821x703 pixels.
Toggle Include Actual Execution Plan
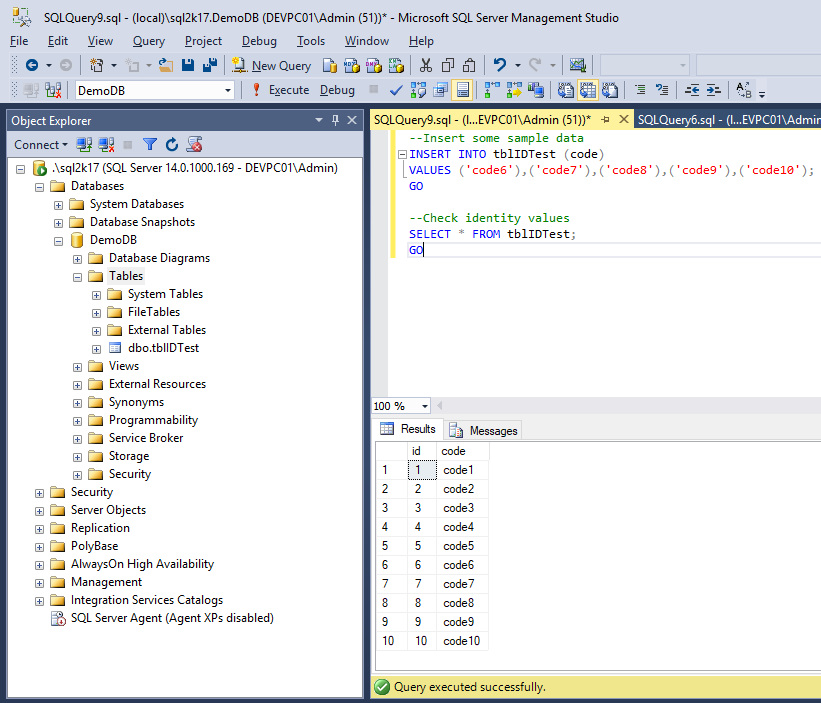tap(492, 90)
